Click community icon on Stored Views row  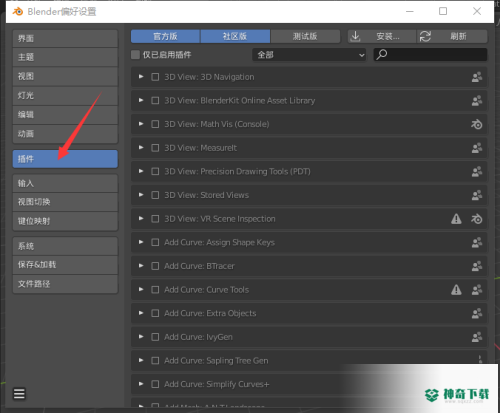point(477,195)
